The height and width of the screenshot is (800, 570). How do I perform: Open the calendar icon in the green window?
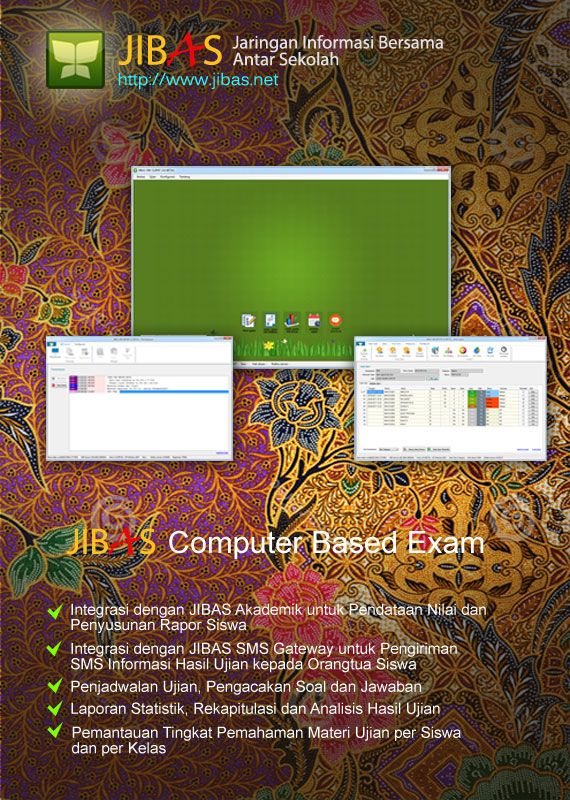pos(314,321)
